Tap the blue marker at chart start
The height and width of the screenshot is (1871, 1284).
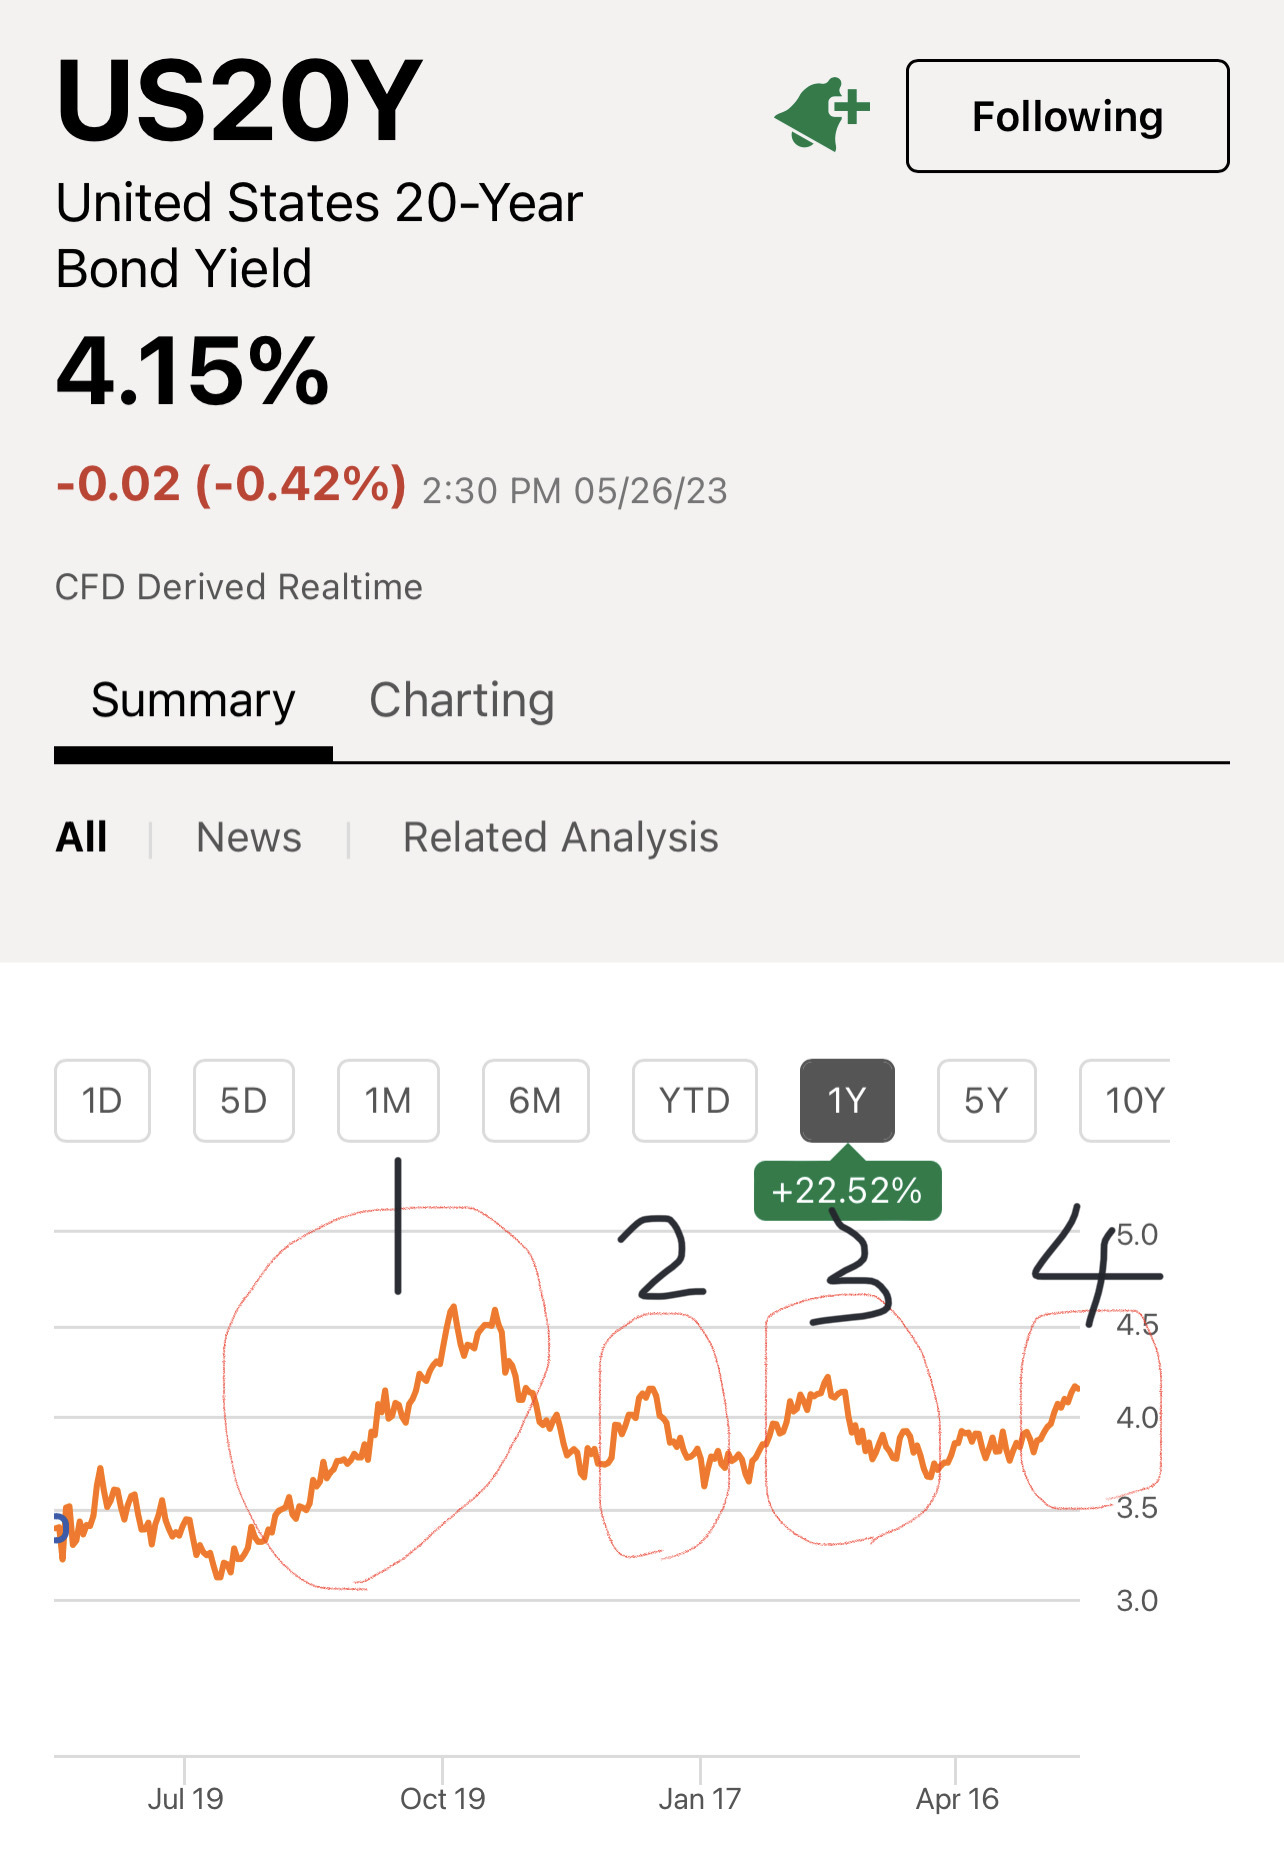click(60, 1528)
